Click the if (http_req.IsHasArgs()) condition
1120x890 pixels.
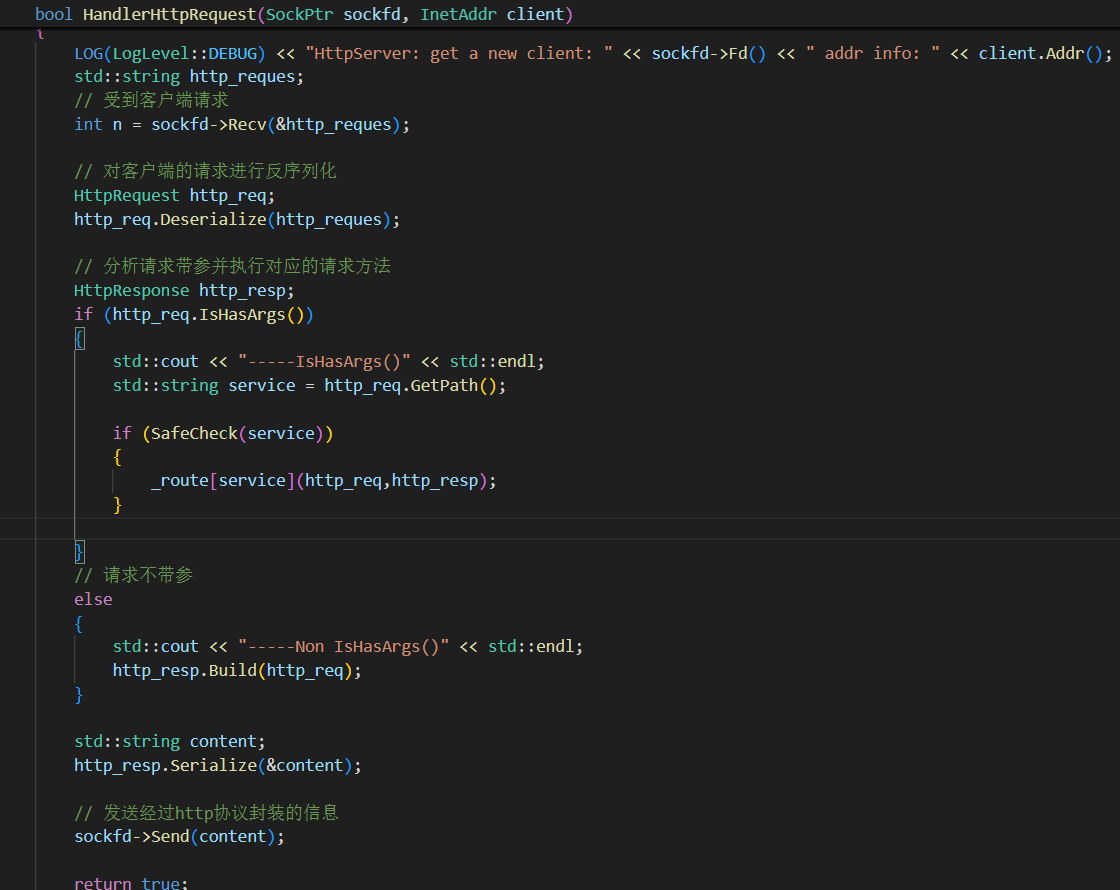[x=194, y=314]
